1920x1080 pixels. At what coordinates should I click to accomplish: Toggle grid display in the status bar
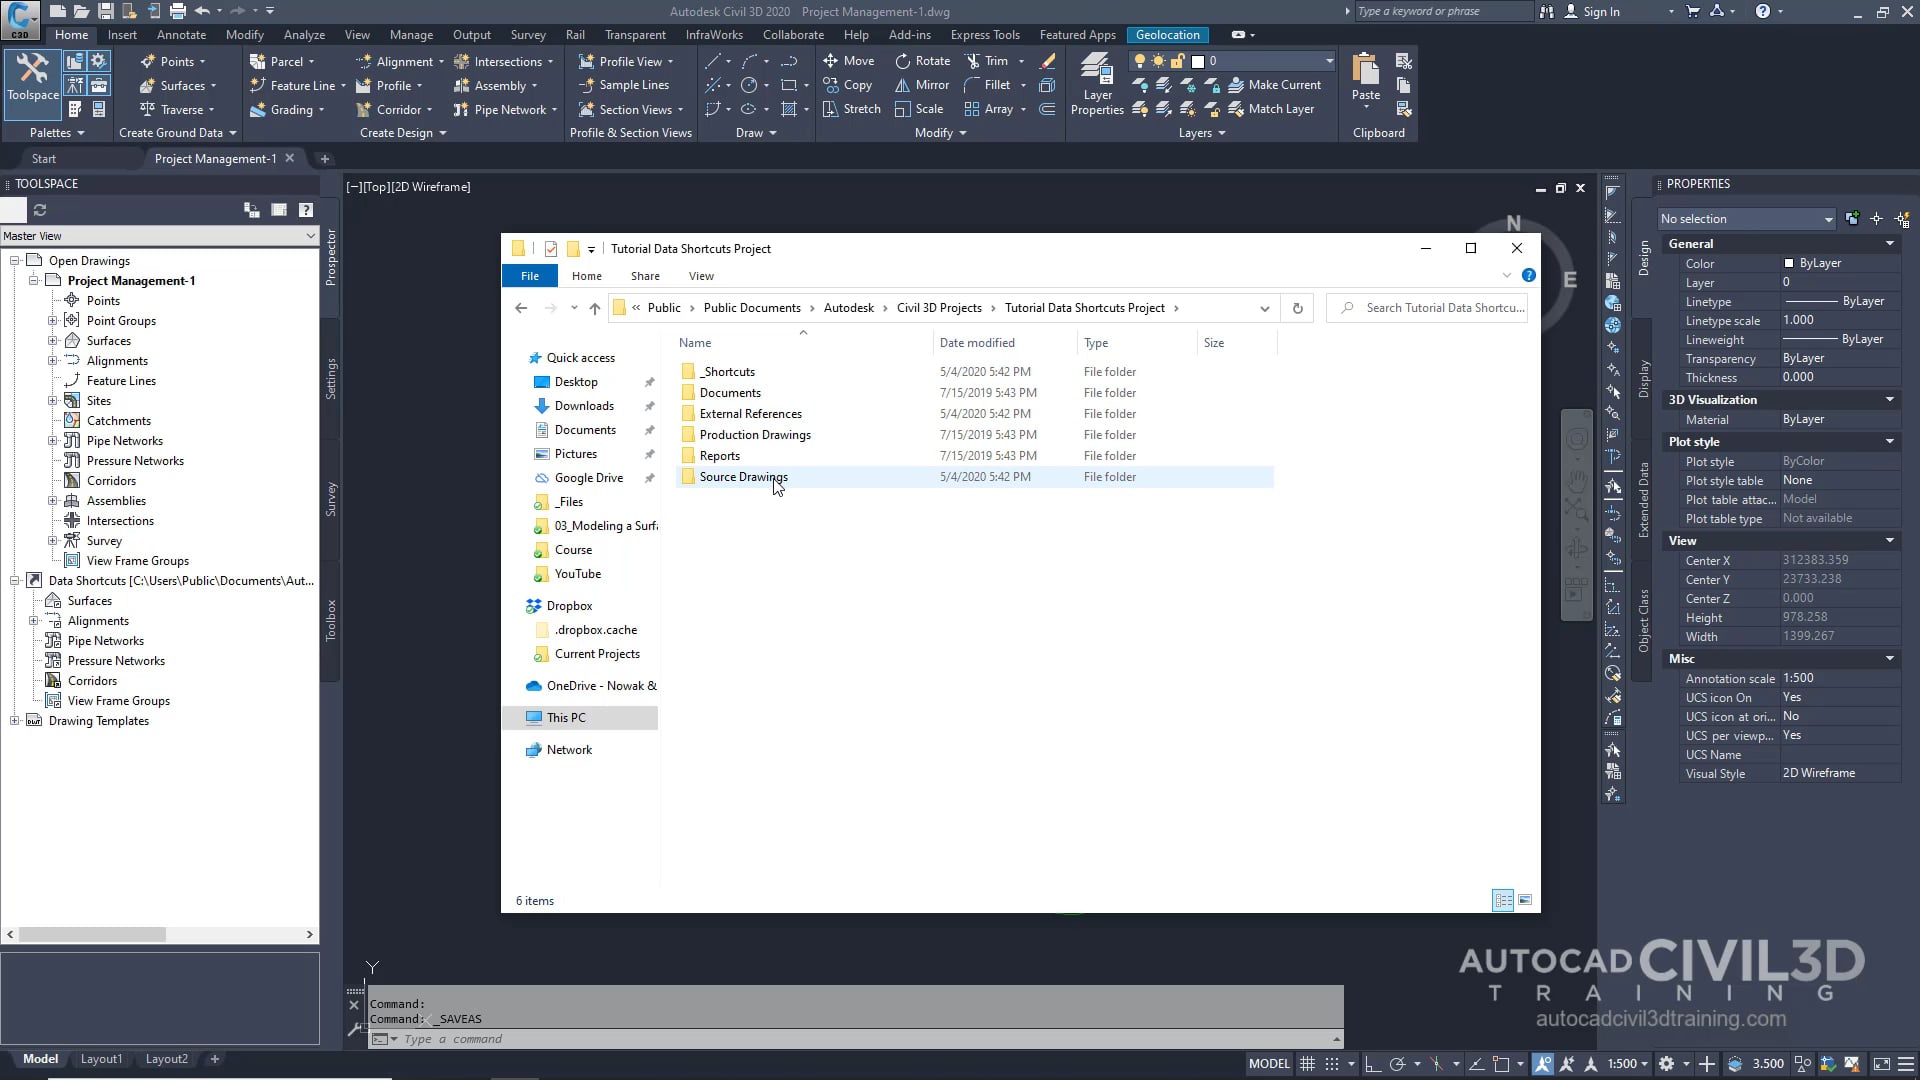click(1308, 1063)
